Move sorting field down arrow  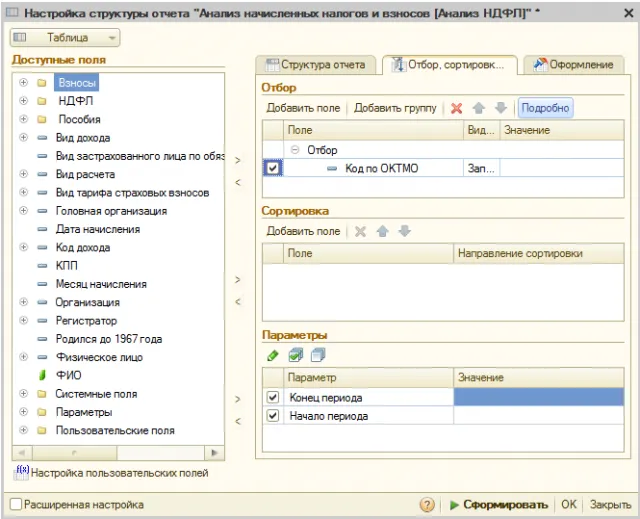[x=404, y=231]
